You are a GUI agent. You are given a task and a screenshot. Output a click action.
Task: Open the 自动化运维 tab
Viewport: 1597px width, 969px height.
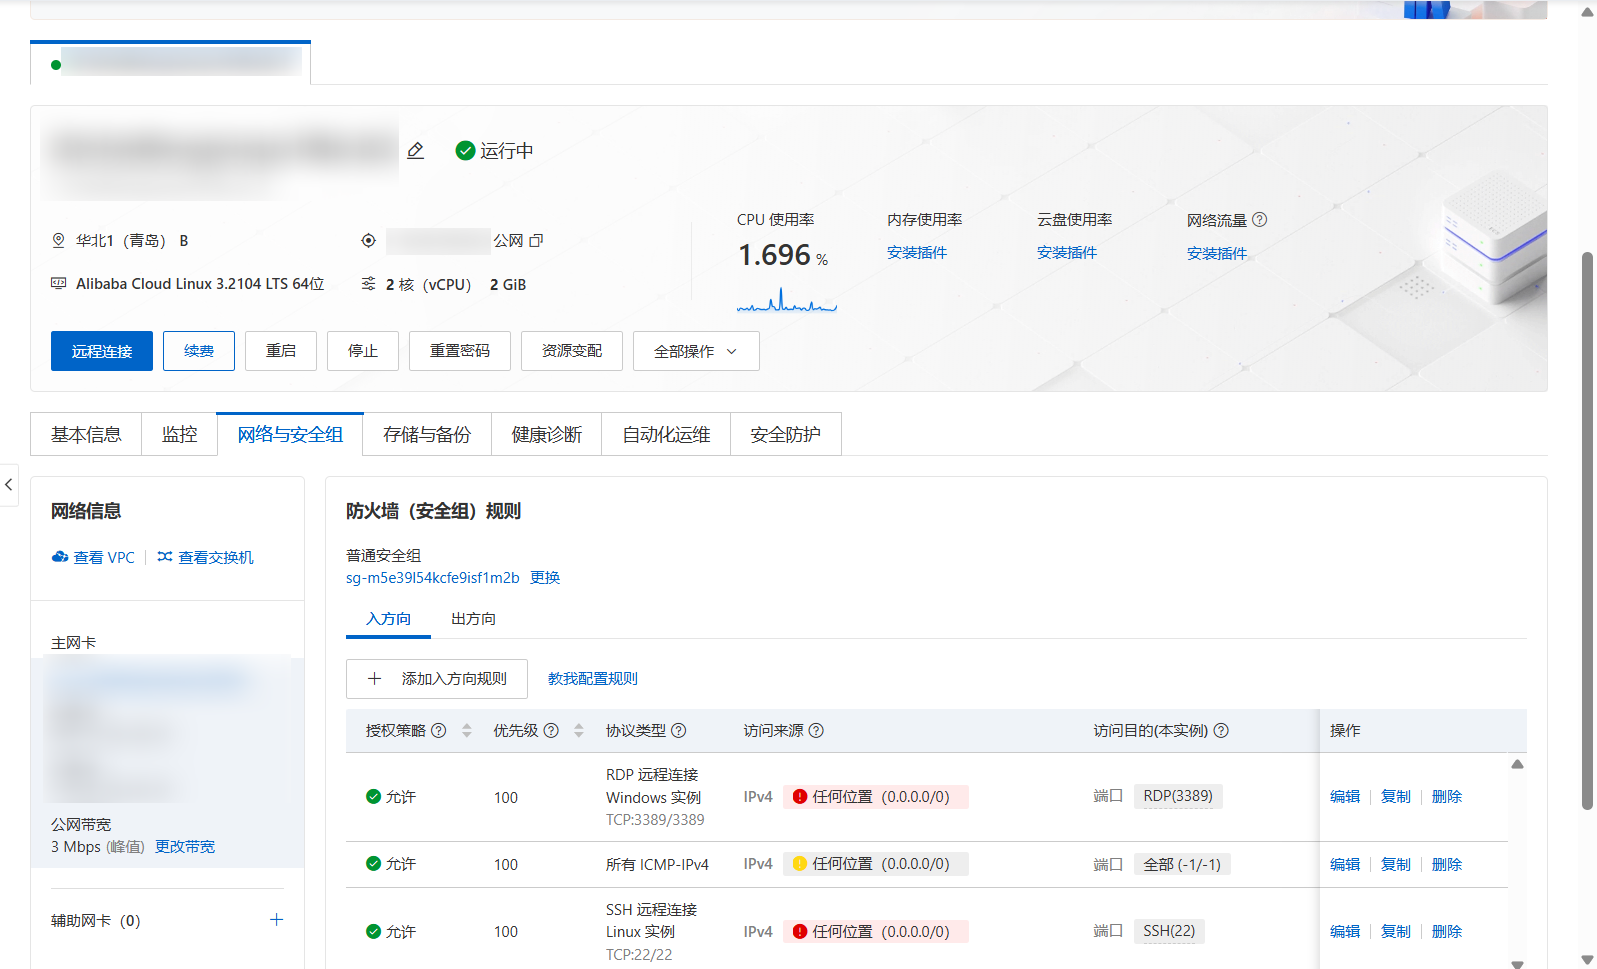(666, 434)
